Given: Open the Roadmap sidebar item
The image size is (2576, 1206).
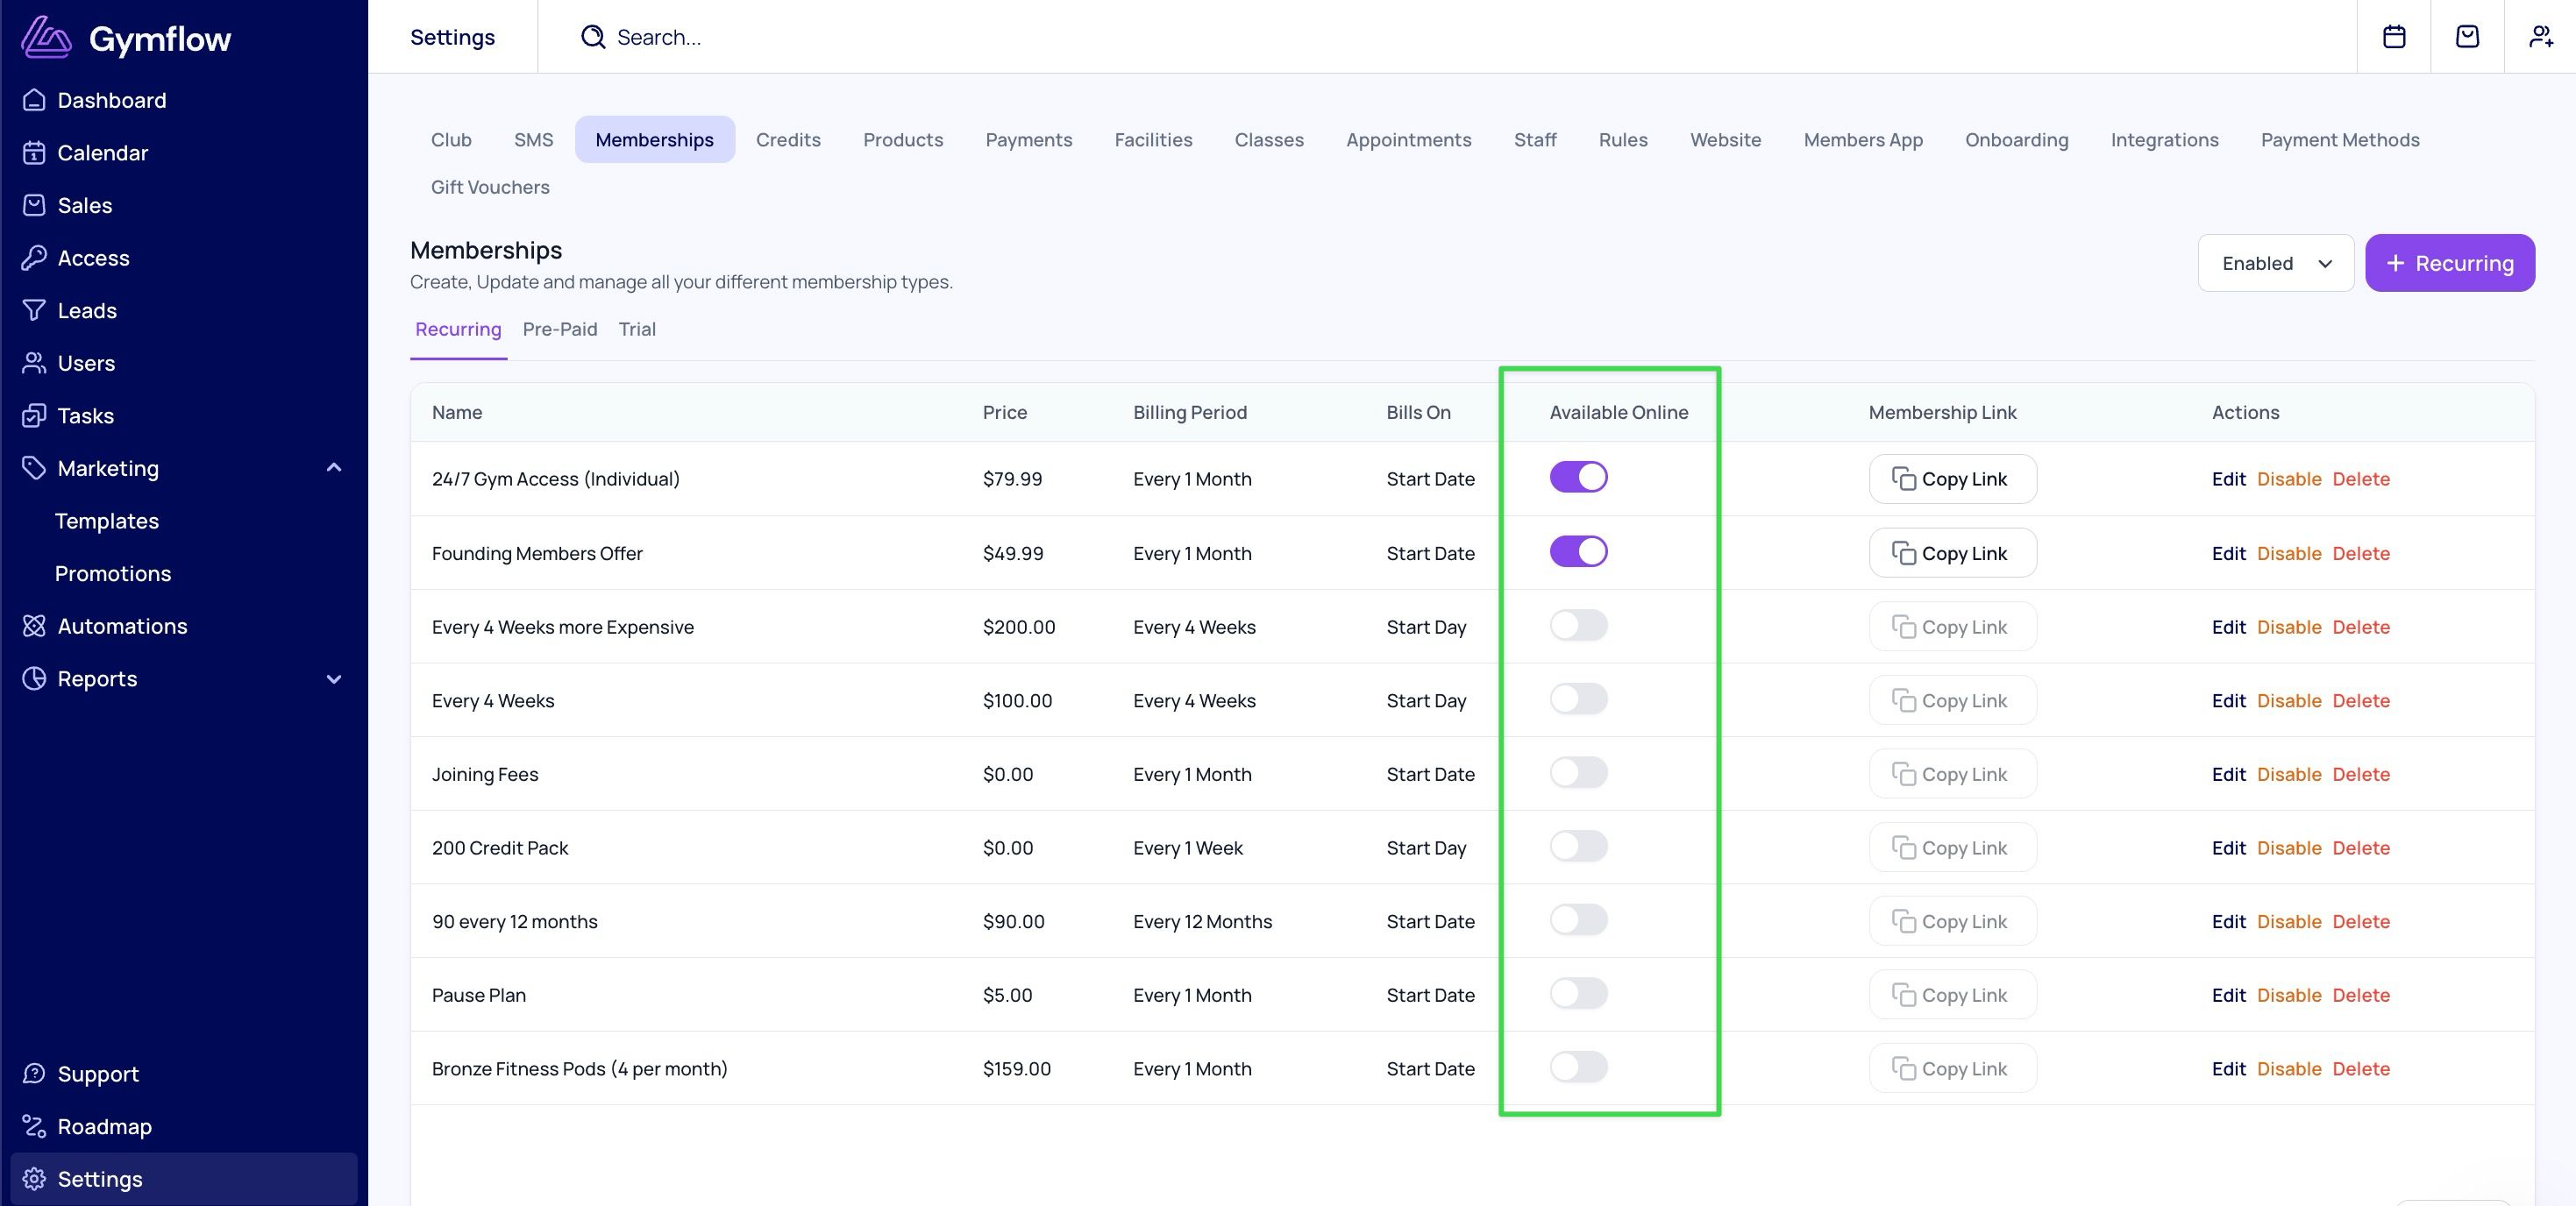Looking at the screenshot, I should (x=104, y=1126).
